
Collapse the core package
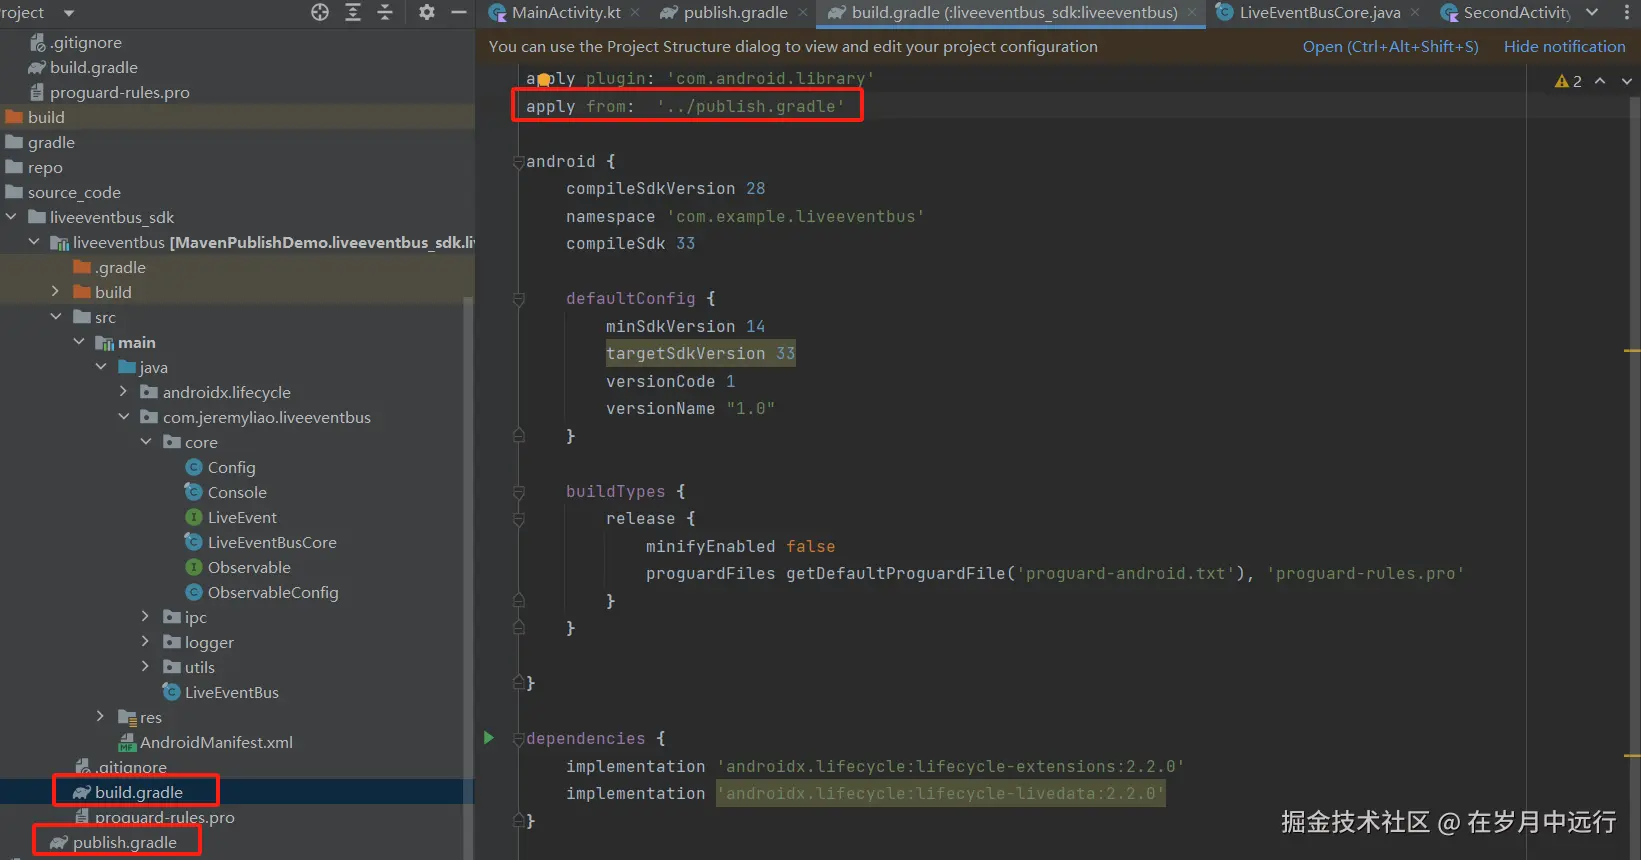(146, 442)
